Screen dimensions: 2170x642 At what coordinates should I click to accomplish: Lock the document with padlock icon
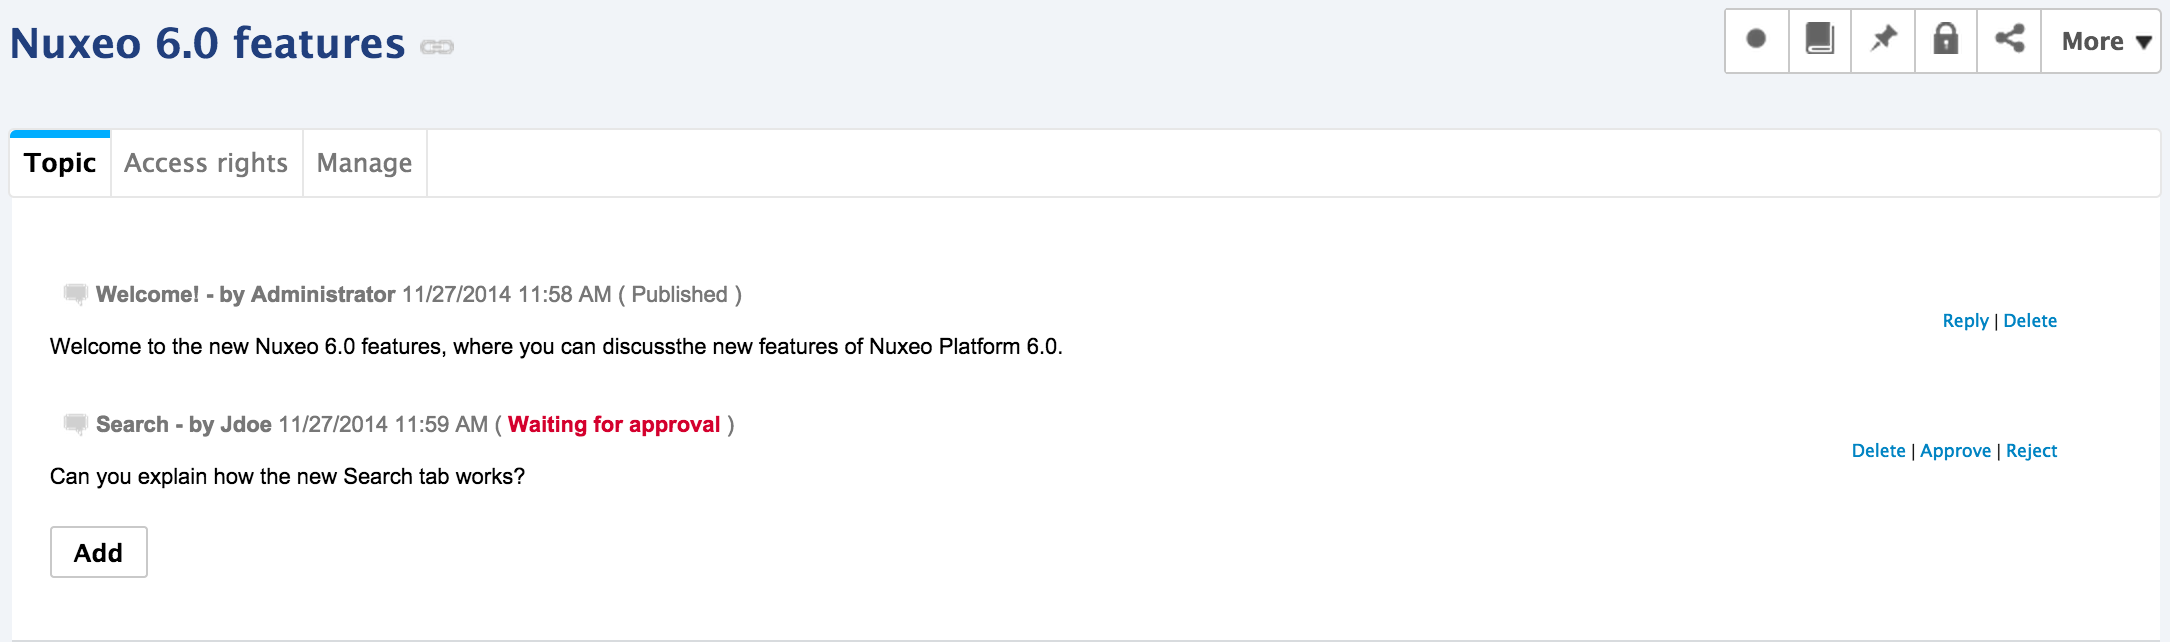click(1946, 40)
